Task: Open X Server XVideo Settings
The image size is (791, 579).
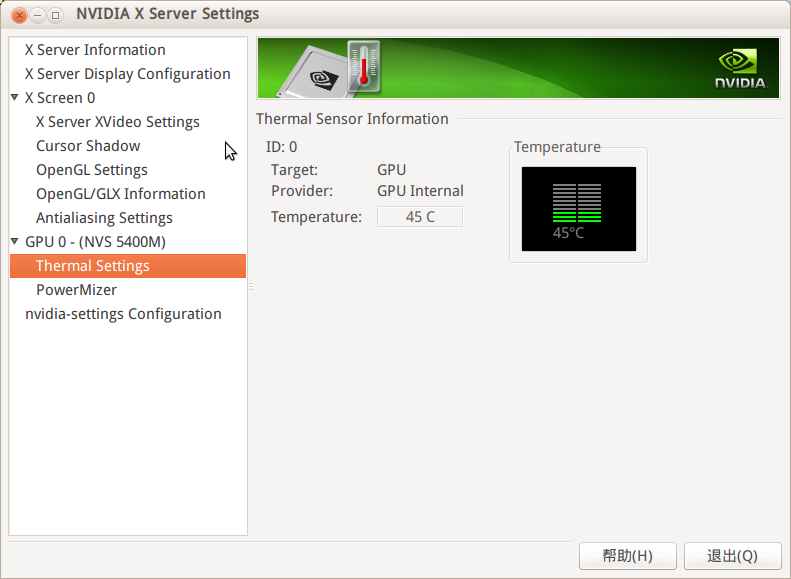Action: [118, 122]
